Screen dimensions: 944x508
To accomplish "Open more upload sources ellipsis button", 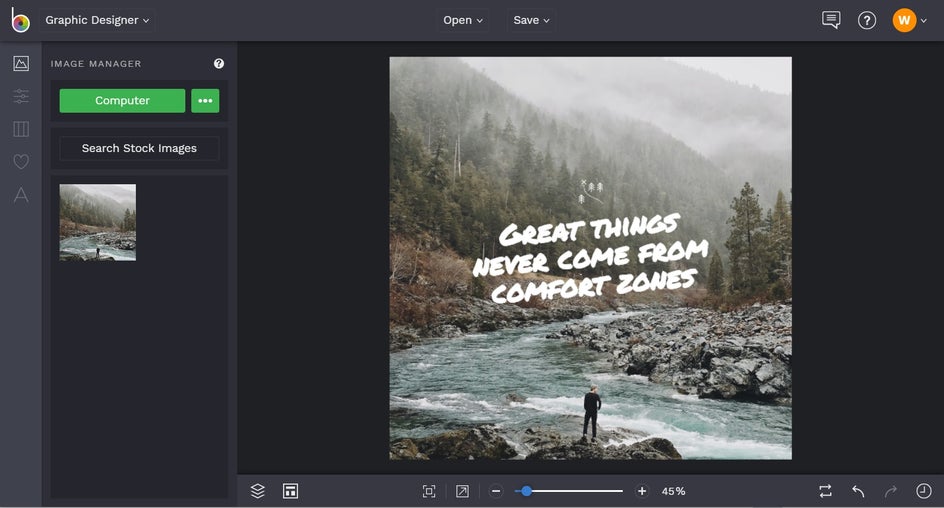I will coord(205,101).
